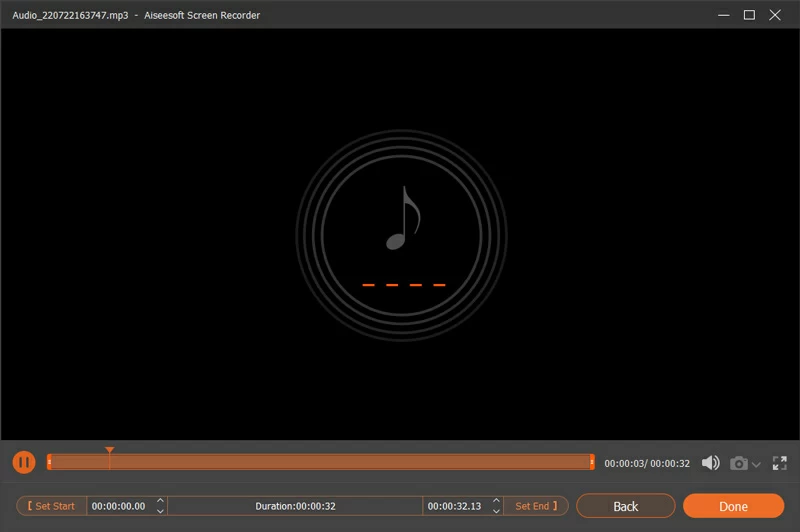Click the middle of the timeline bar
Screen dimensions: 800x532
coord(320,462)
